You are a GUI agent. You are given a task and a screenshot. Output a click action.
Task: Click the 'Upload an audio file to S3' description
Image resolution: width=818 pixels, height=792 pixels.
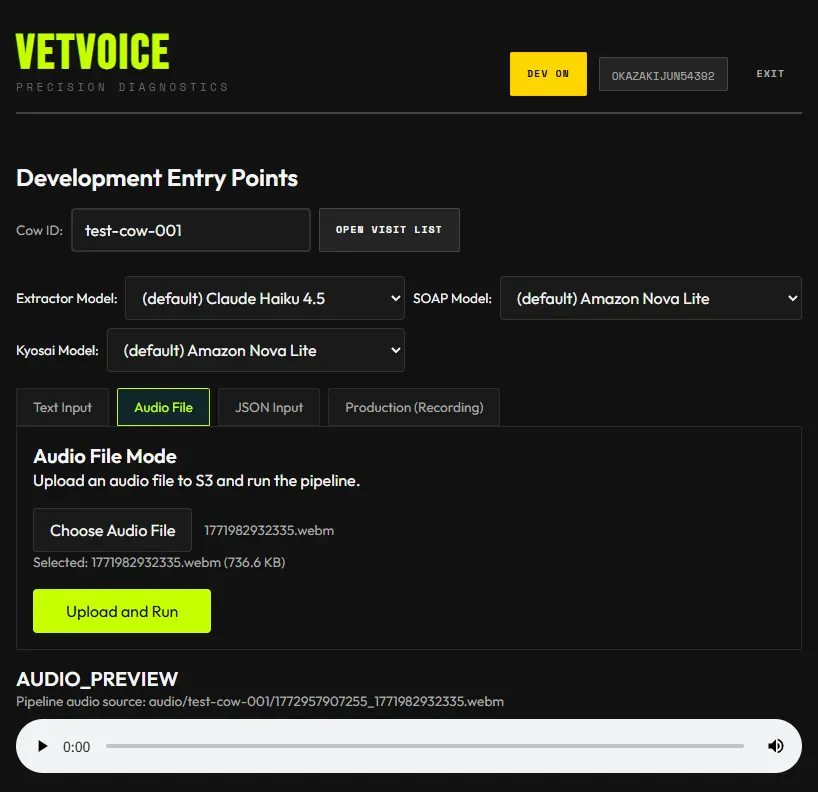(x=197, y=481)
